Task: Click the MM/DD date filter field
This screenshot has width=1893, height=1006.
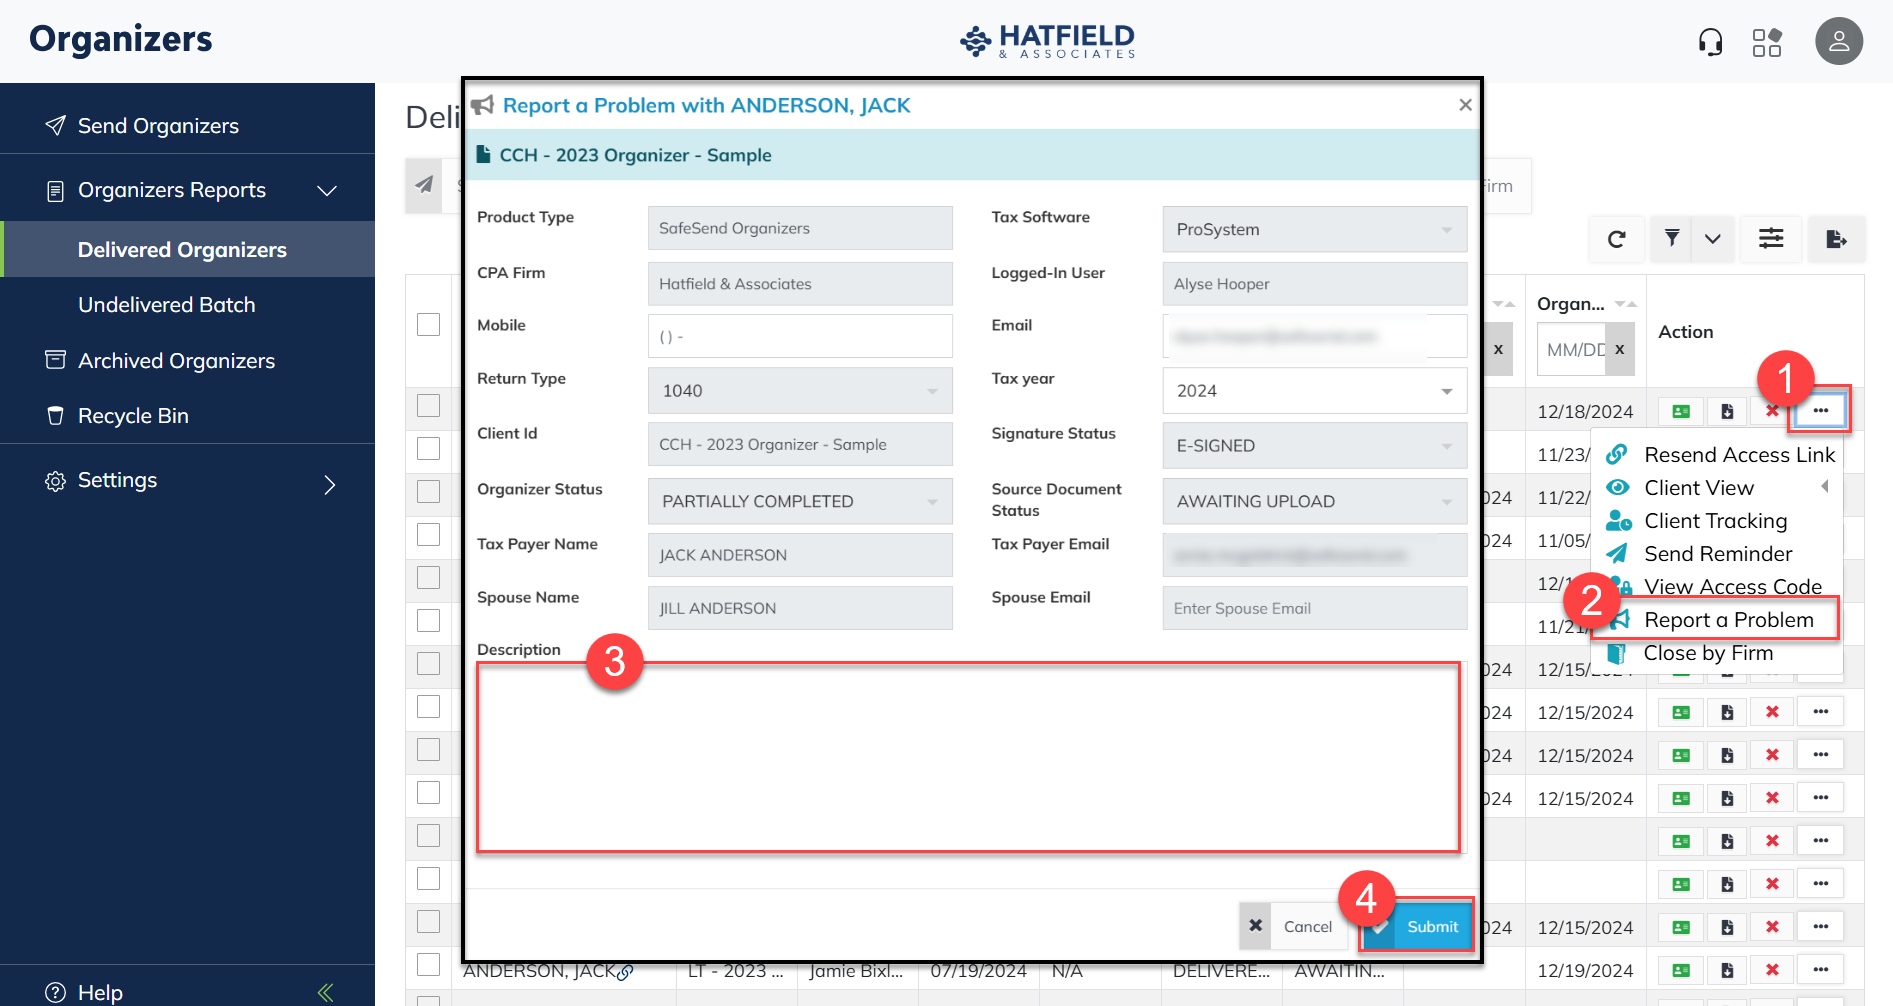Action: 1572,349
